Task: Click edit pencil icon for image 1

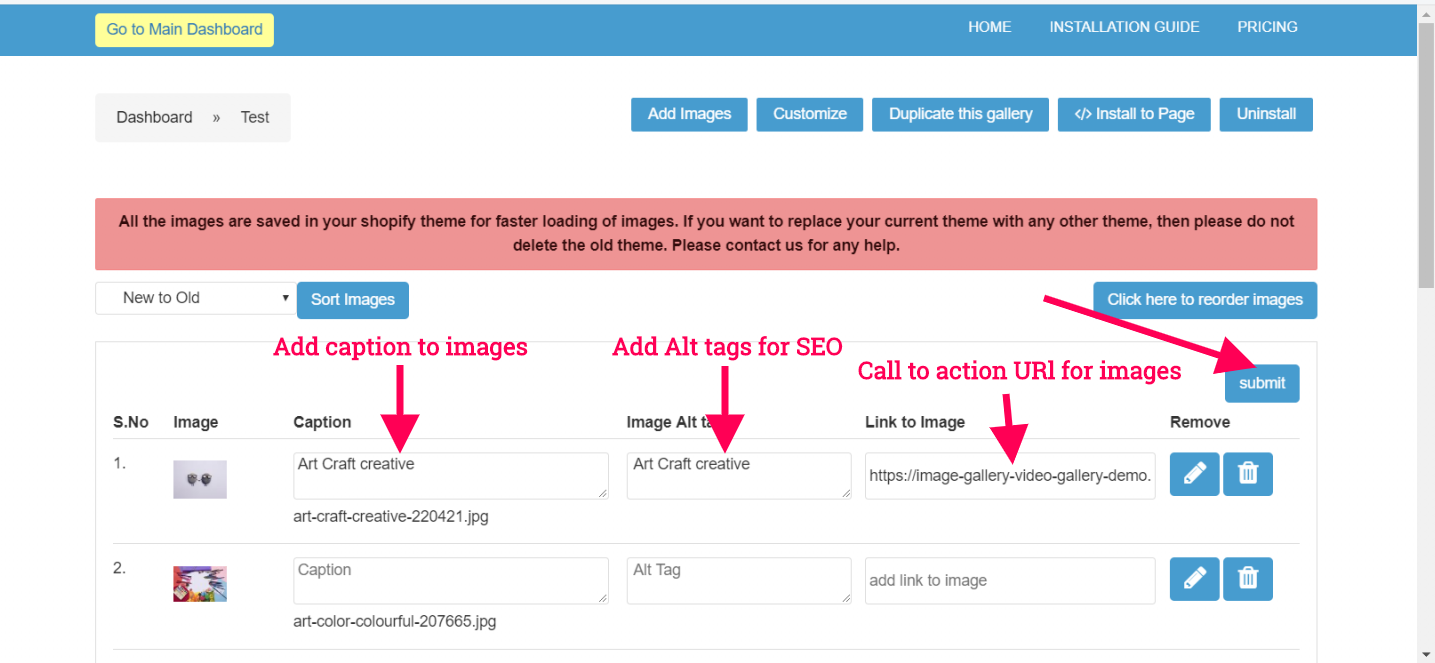Action: pyautogui.click(x=1194, y=474)
